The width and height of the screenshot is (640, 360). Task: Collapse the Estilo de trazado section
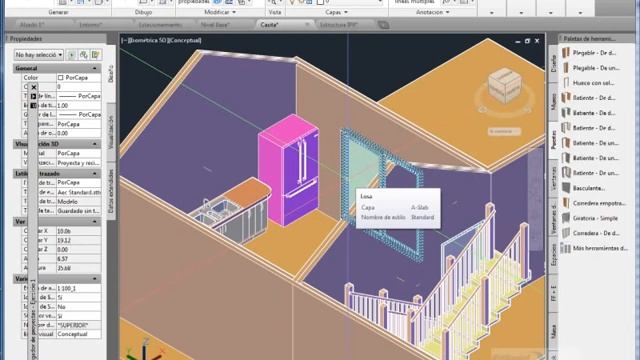95,173
